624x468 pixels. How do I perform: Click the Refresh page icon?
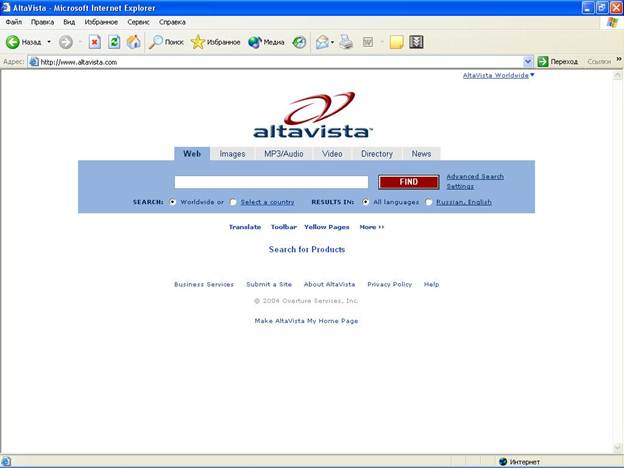(x=114, y=42)
